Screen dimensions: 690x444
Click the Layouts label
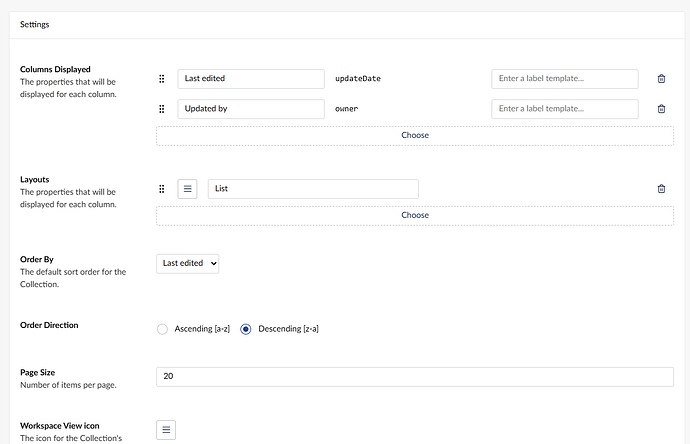click(x=34, y=180)
